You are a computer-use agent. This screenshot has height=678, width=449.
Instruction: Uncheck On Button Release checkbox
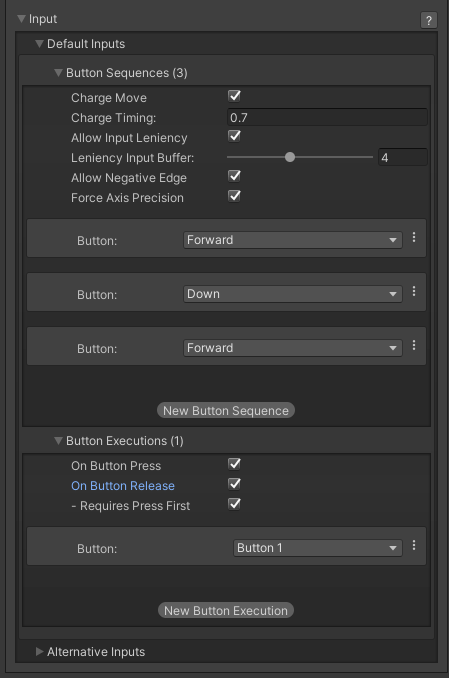pos(234,484)
